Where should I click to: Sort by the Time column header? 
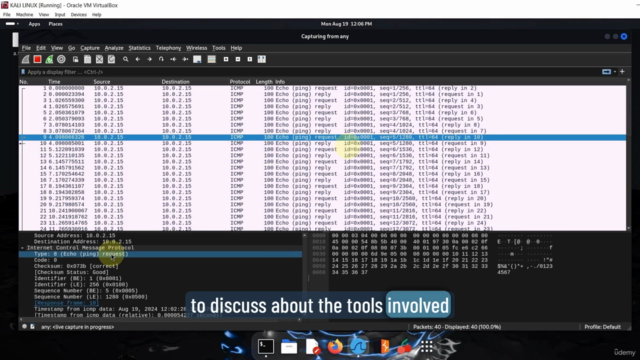tap(54, 82)
